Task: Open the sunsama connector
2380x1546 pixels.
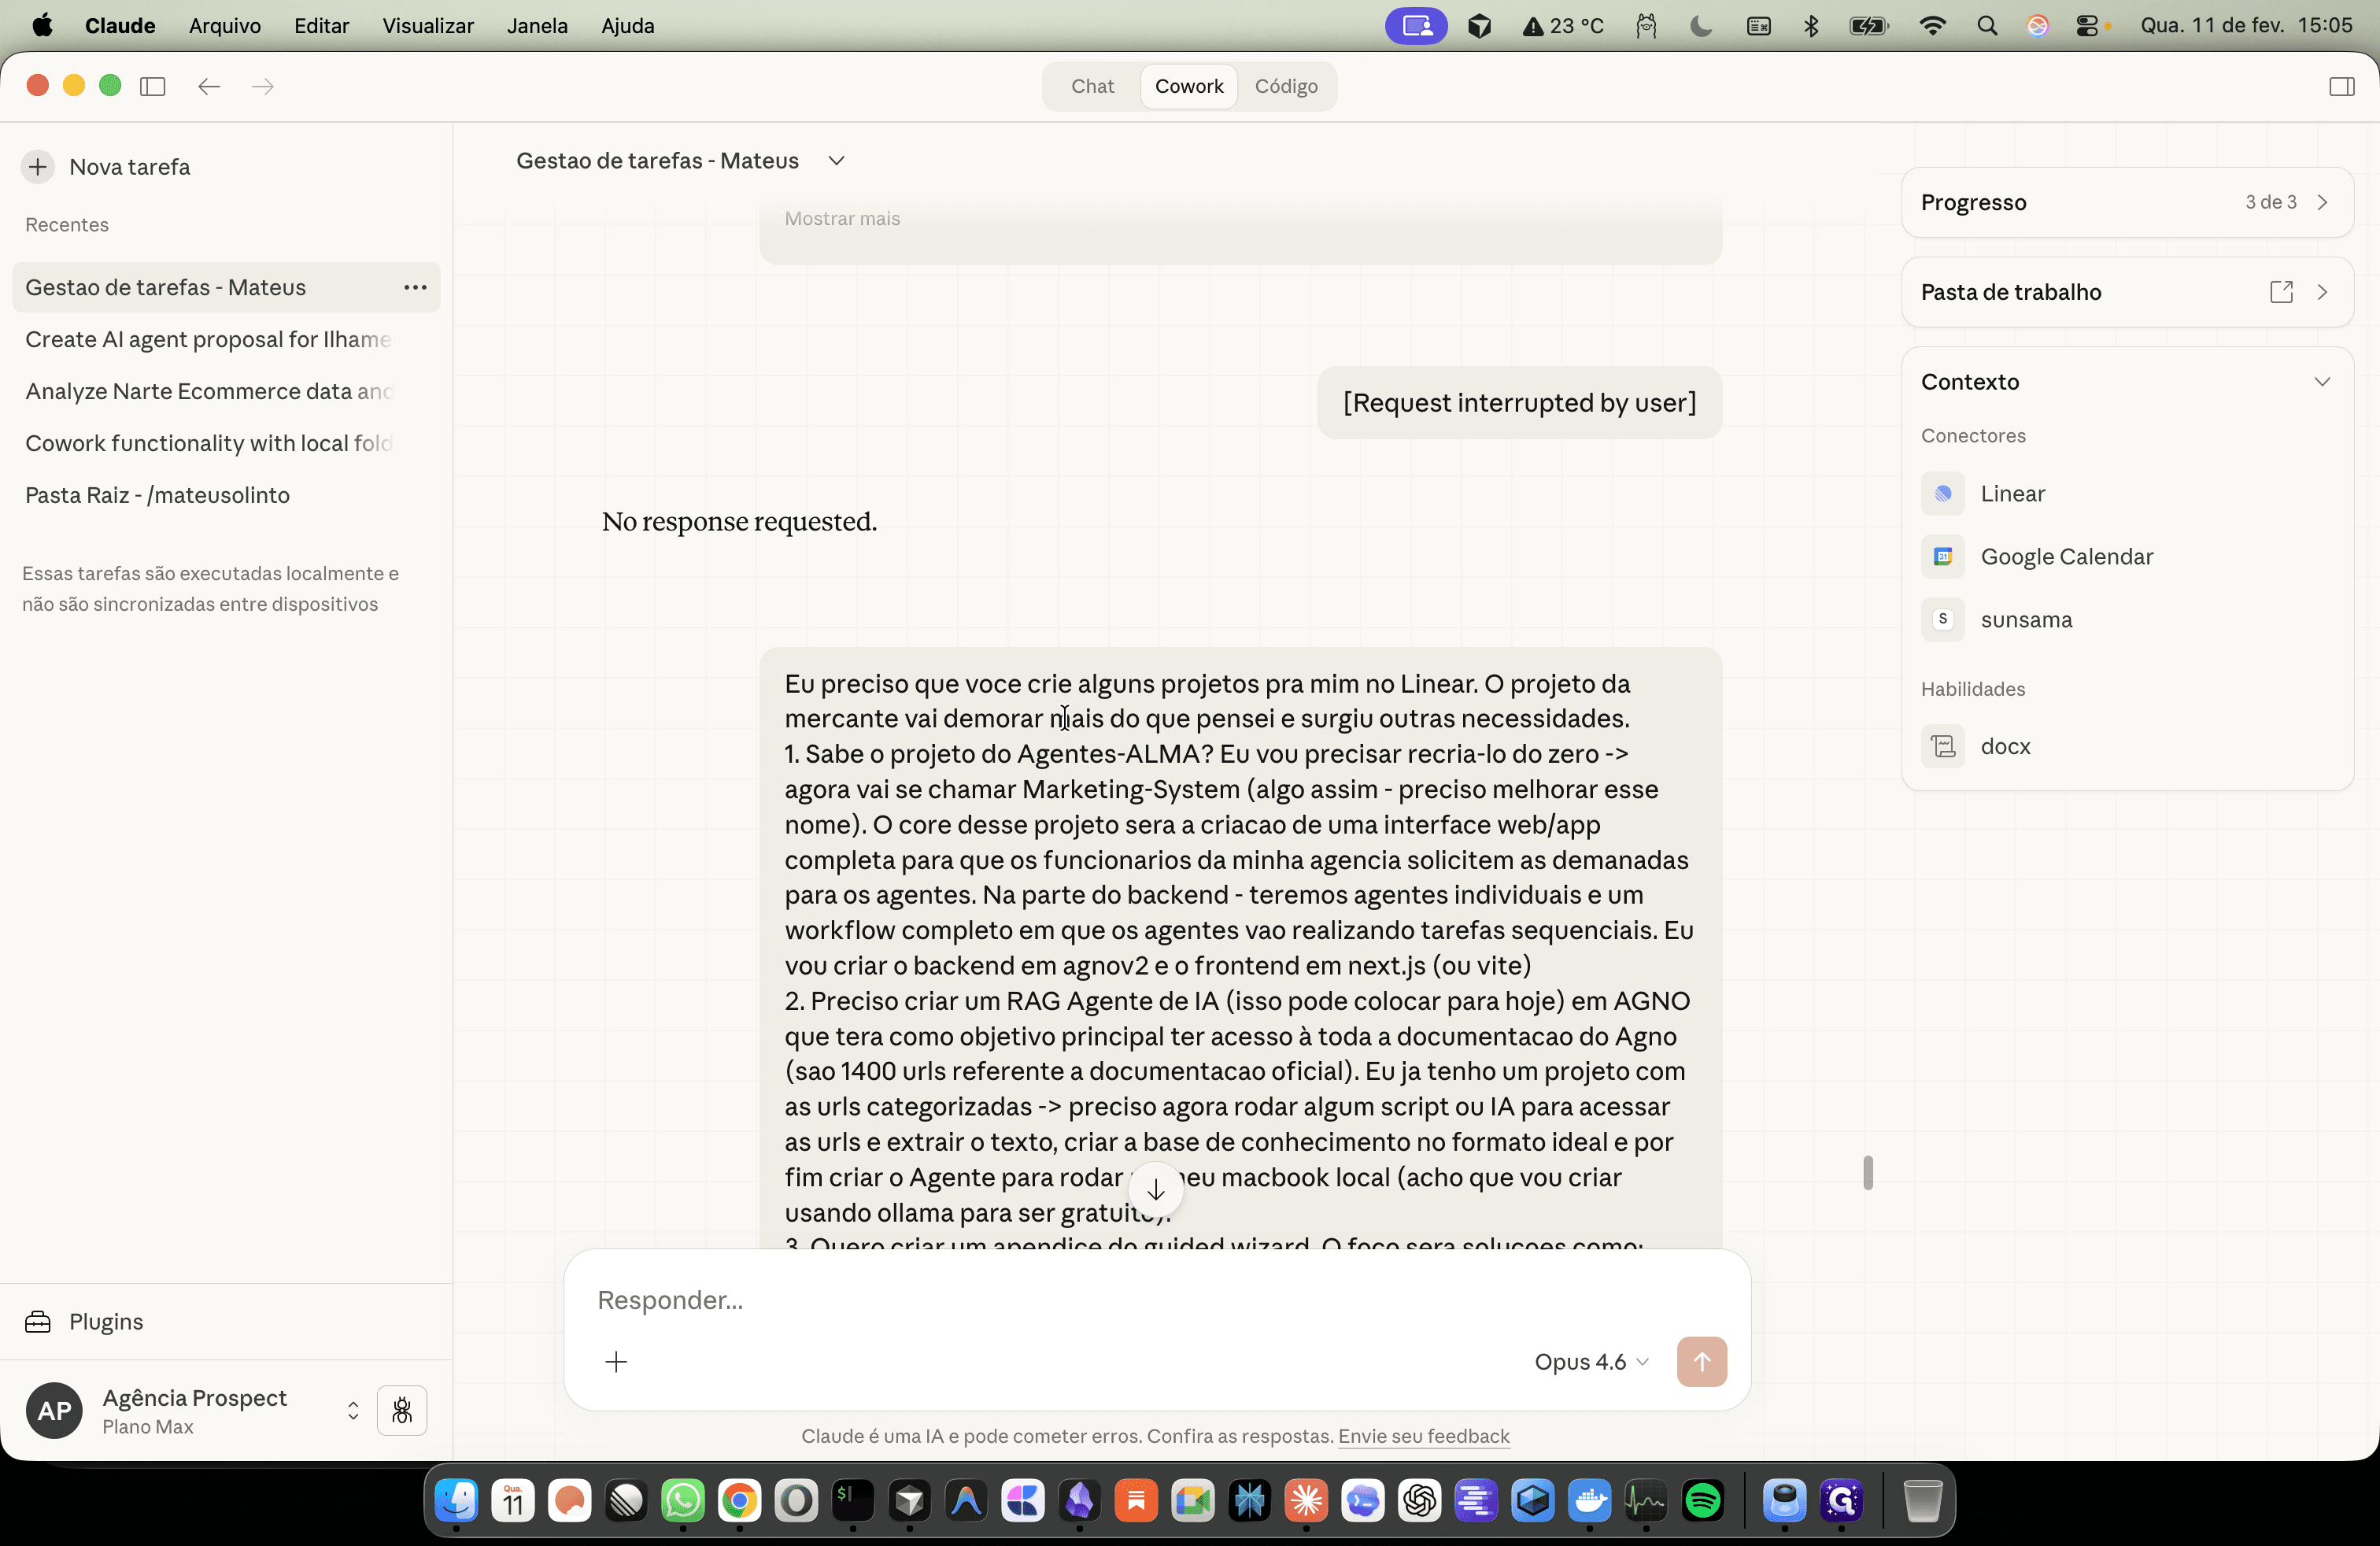Action: tap(1996, 620)
